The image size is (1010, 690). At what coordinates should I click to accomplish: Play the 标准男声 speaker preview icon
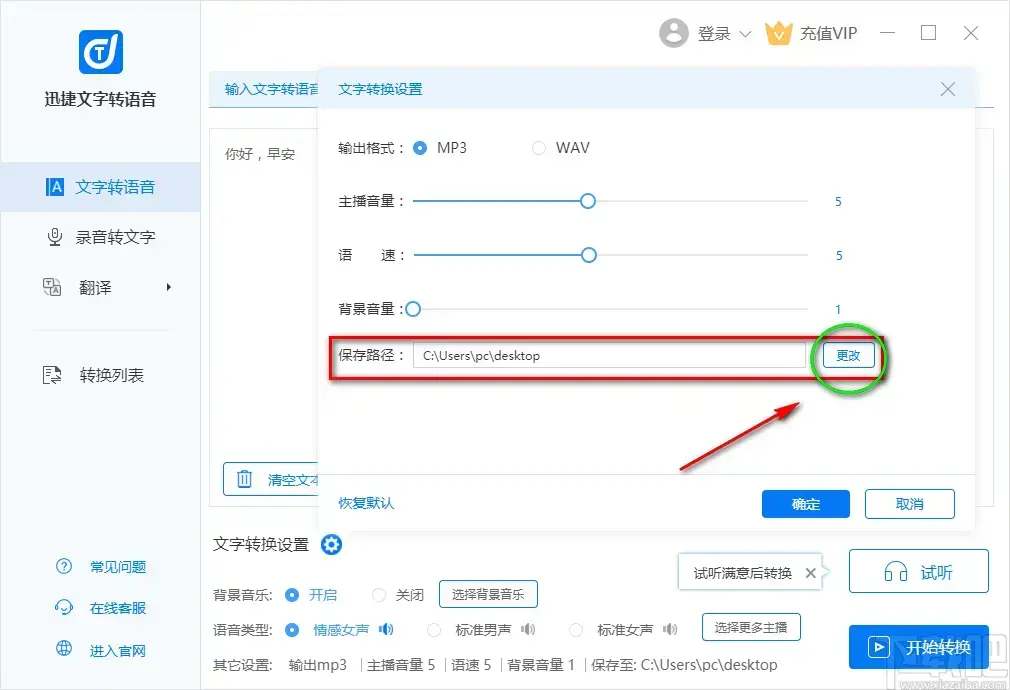[528, 630]
